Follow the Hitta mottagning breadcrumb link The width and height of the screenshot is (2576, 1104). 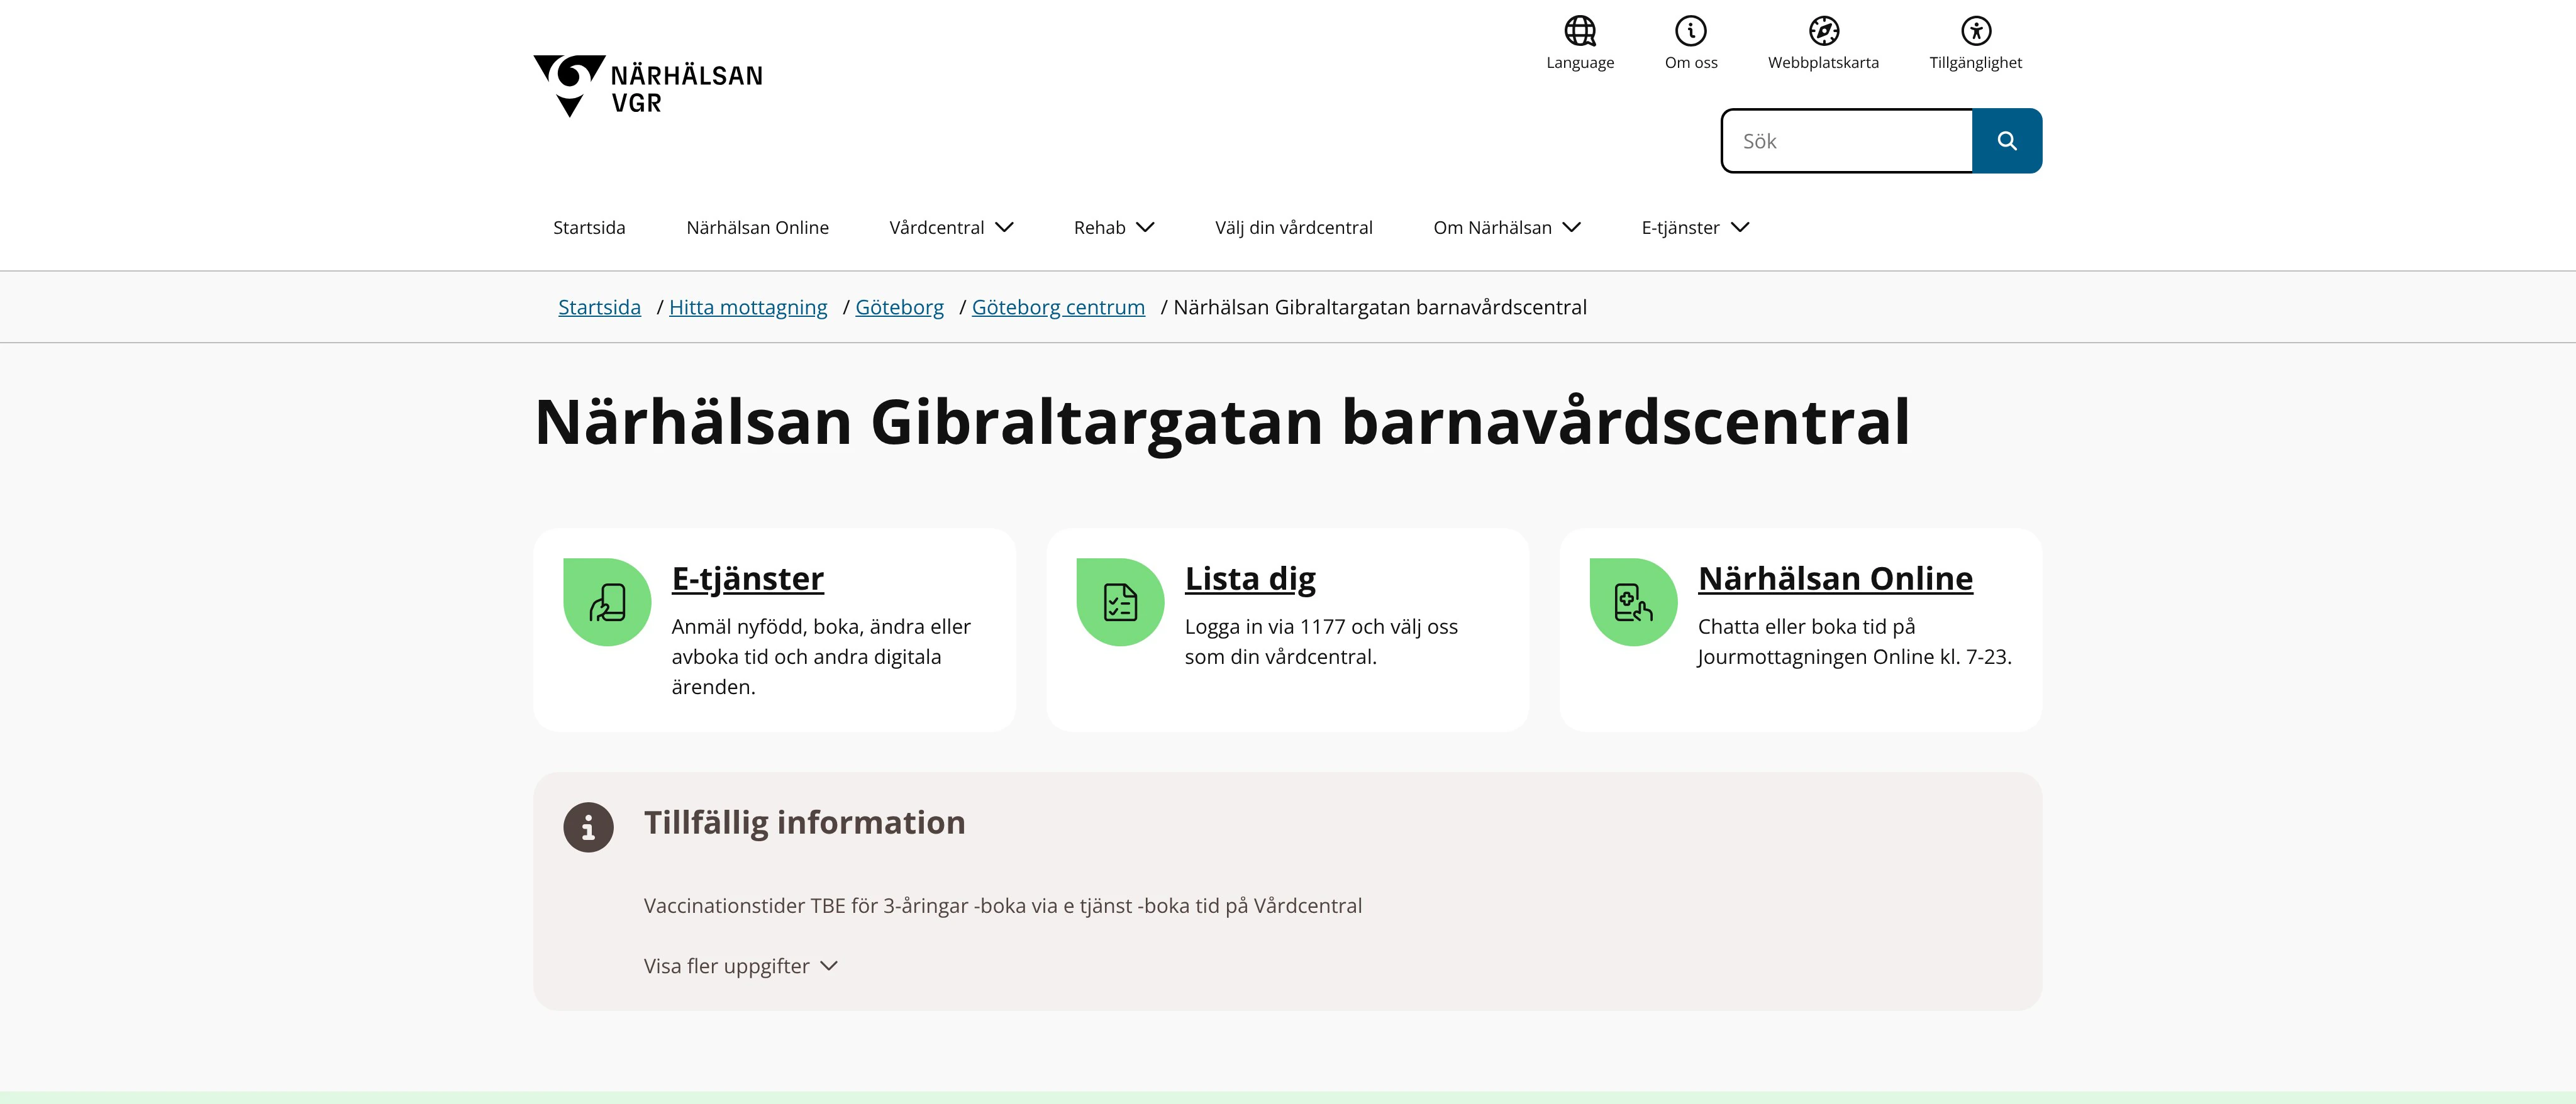(748, 307)
